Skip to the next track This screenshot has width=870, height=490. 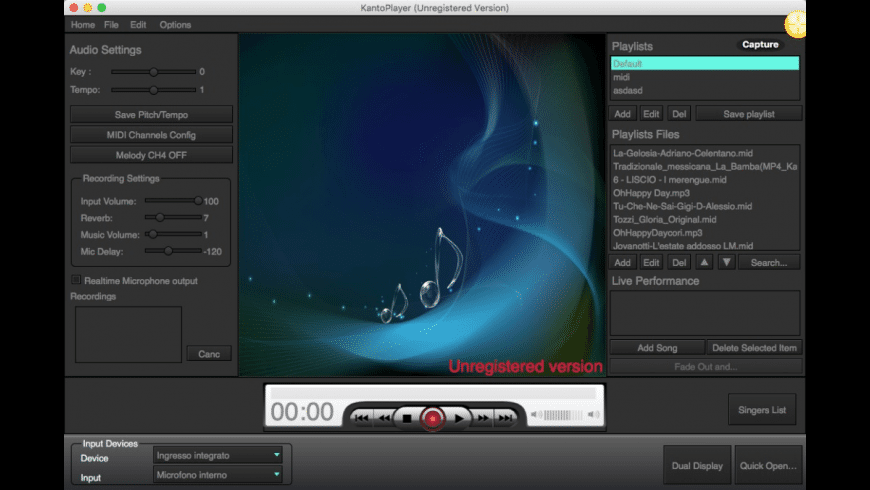click(x=506, y=417)
